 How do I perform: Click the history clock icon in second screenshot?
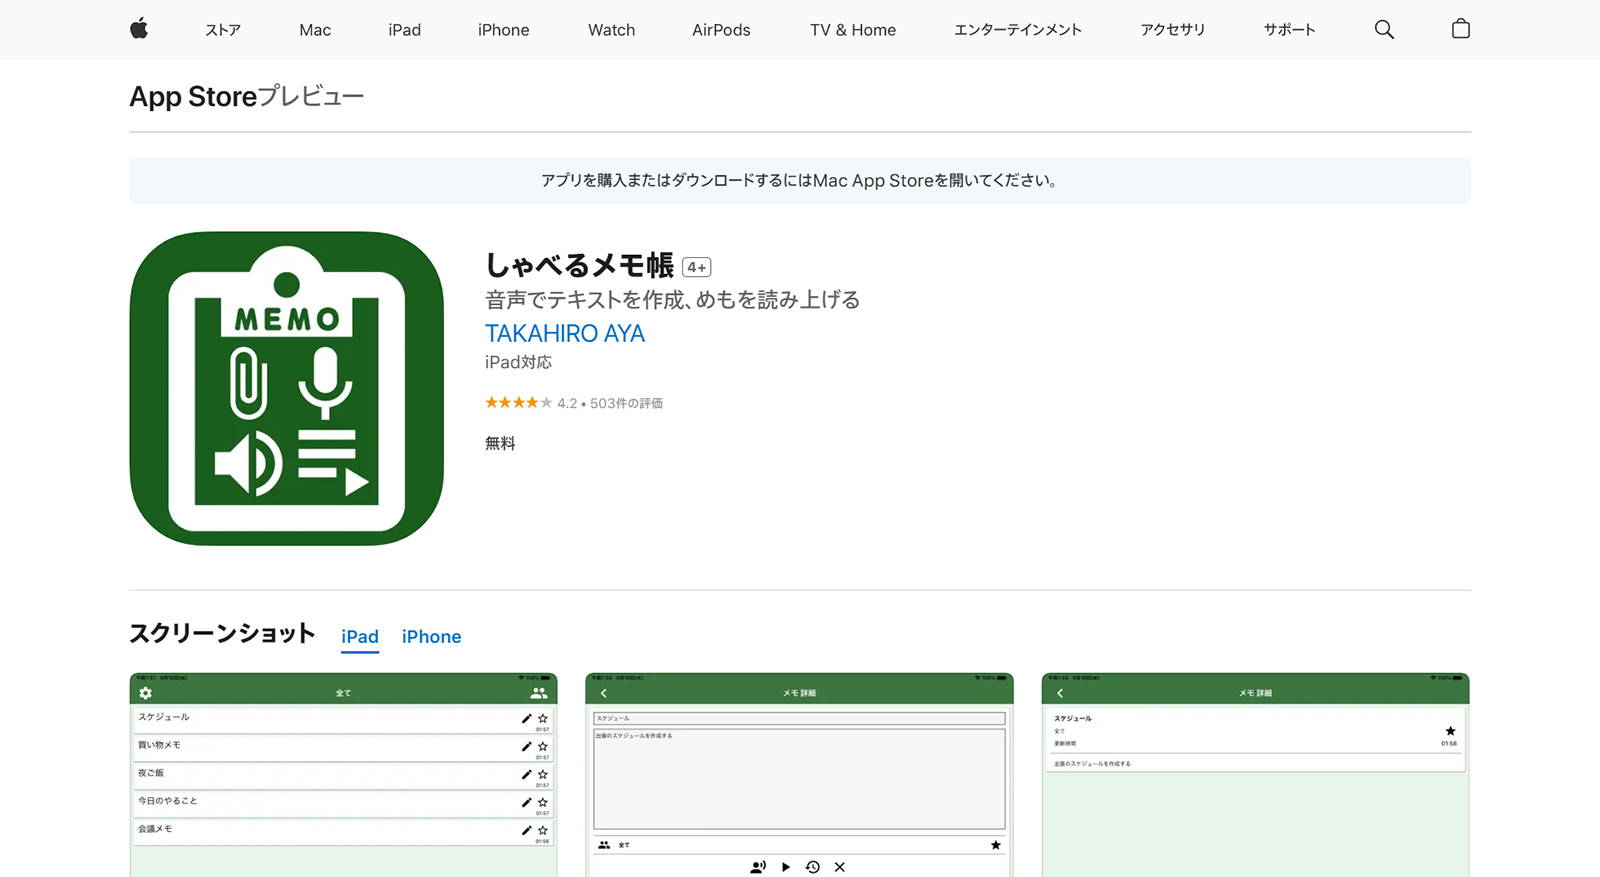(813, 867)
